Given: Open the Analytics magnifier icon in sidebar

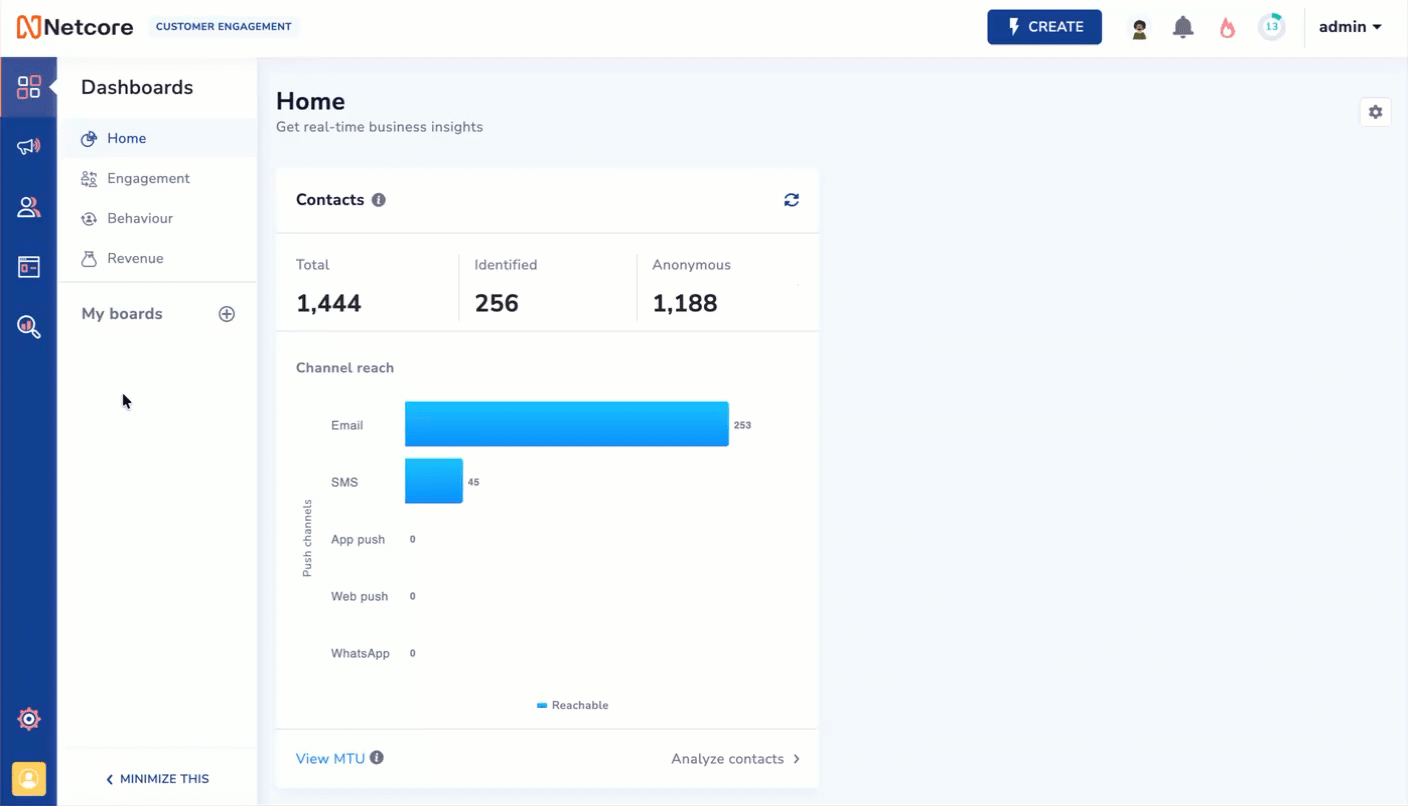Looking at the screenshot, I should click(x=29, y=326).
